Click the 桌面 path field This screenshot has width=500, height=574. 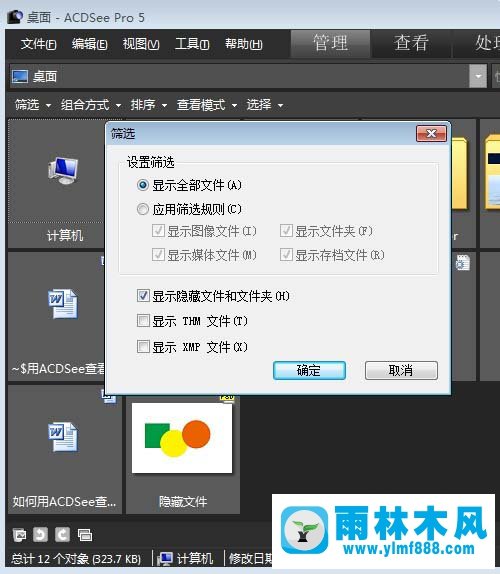[247, 76]
